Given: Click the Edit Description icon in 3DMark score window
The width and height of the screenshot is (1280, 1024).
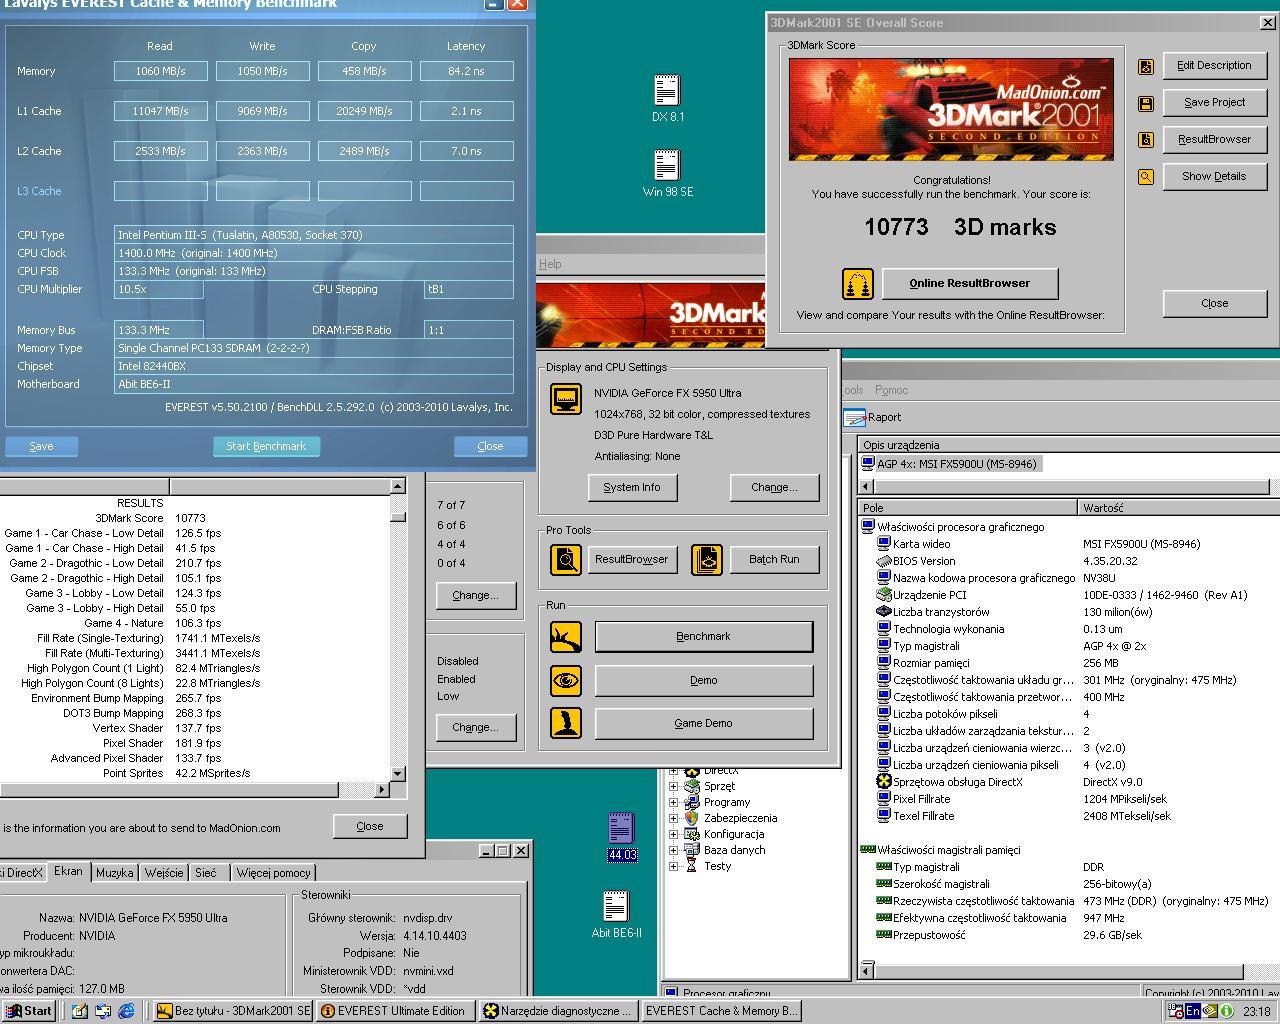Looking at the screenshot, I should pos(1146,67).
